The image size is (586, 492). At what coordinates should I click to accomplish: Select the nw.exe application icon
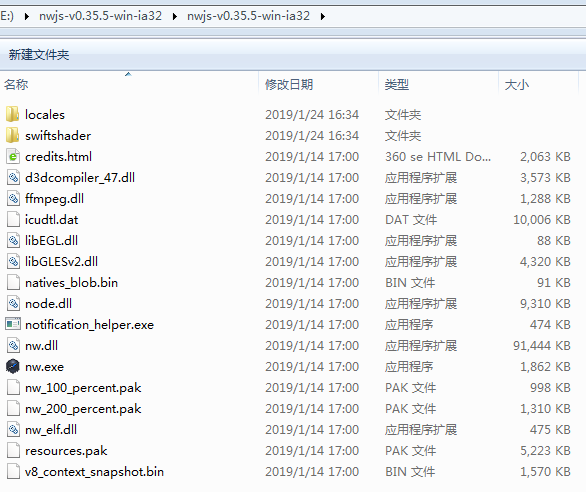[13, 366]
